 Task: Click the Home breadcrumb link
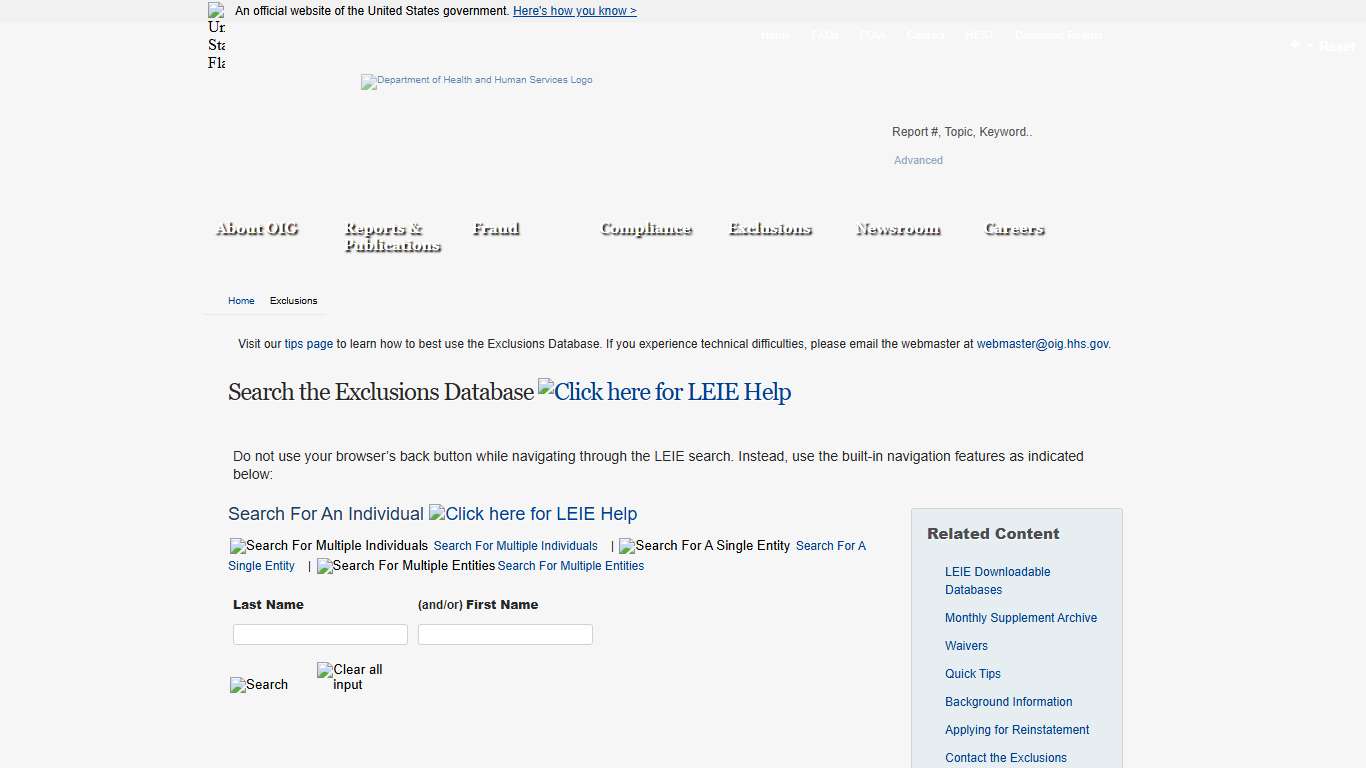[x=240, y=300]
